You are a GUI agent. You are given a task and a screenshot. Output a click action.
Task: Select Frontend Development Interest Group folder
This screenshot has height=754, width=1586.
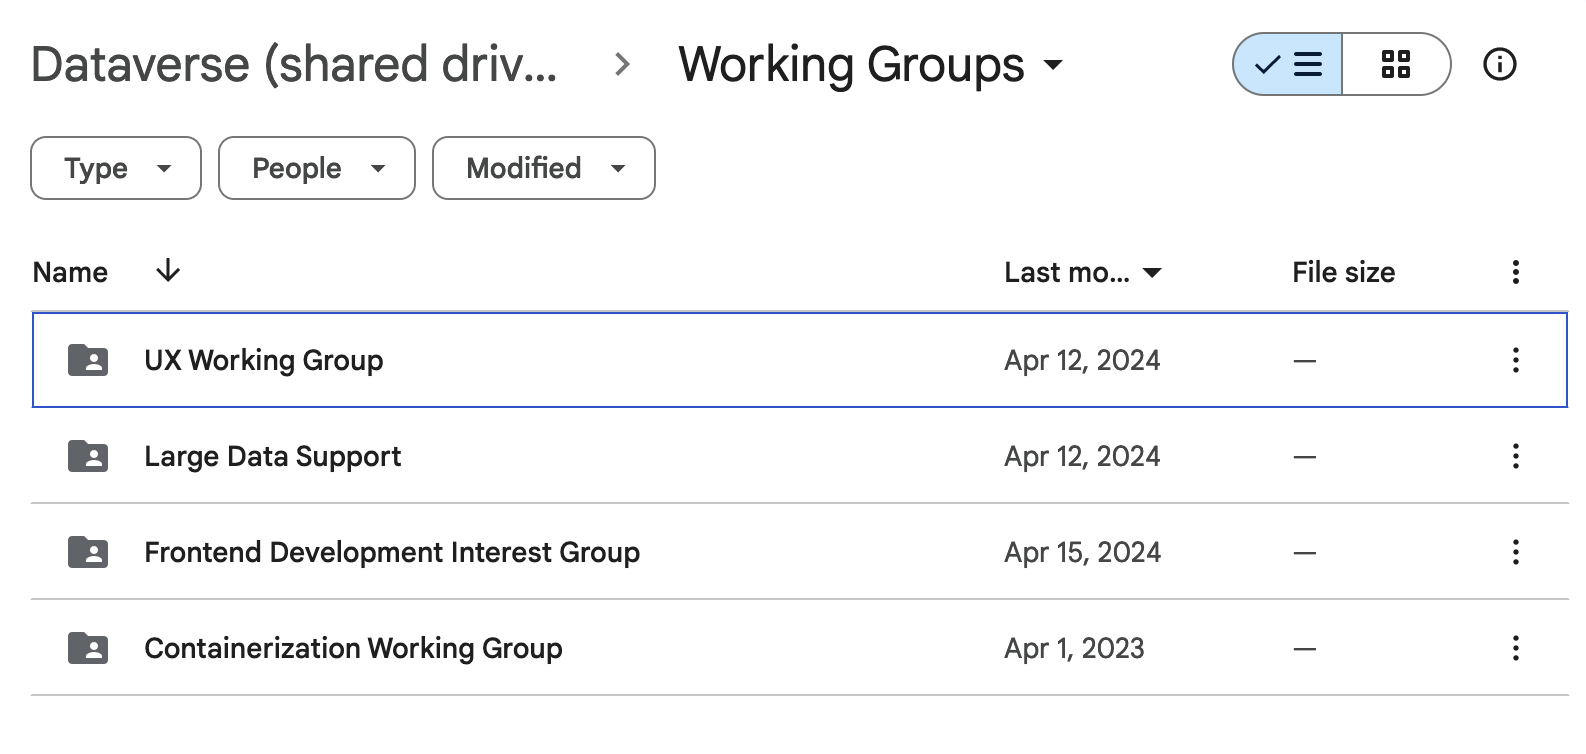(391, 552)
